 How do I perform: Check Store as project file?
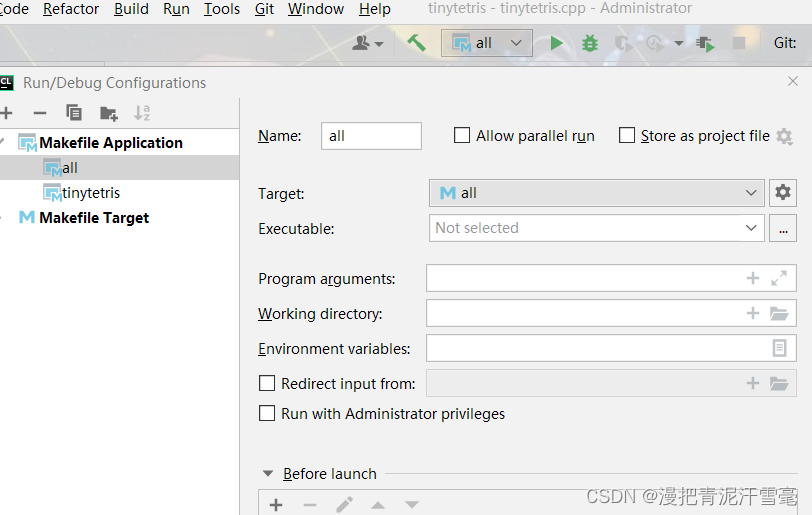[627, 136]
